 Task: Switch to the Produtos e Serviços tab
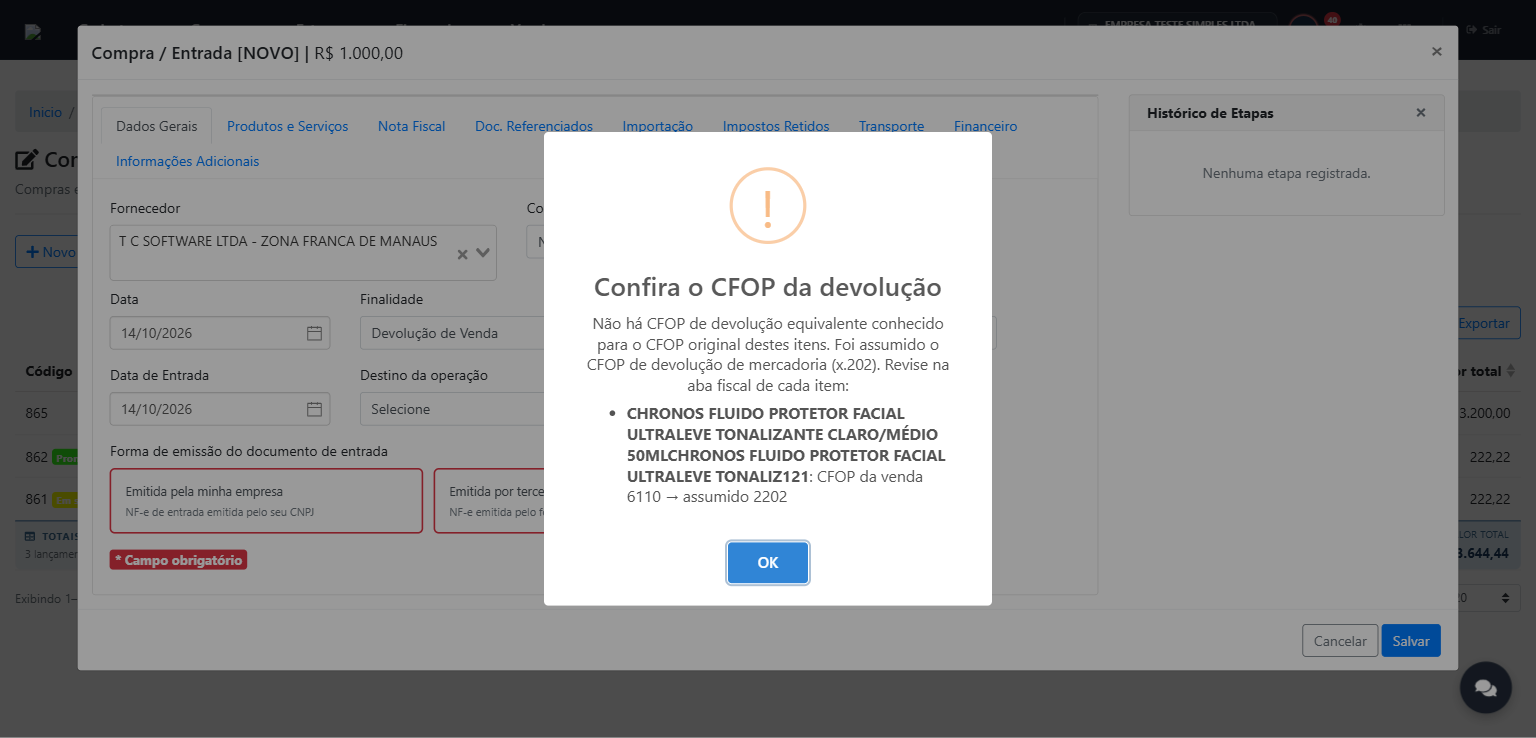287,126
